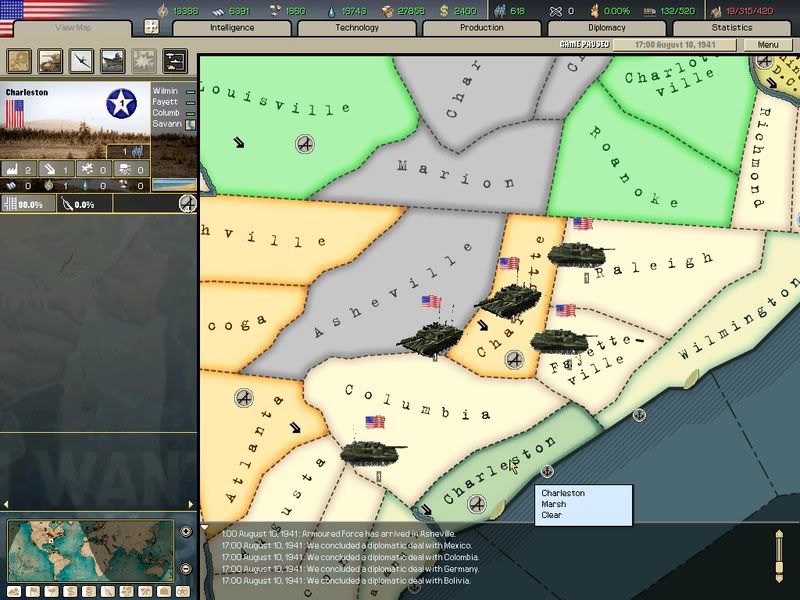Open the air units button with plane picture
Viewport: 800px width, 600px height.
click(x=82, y=61)
